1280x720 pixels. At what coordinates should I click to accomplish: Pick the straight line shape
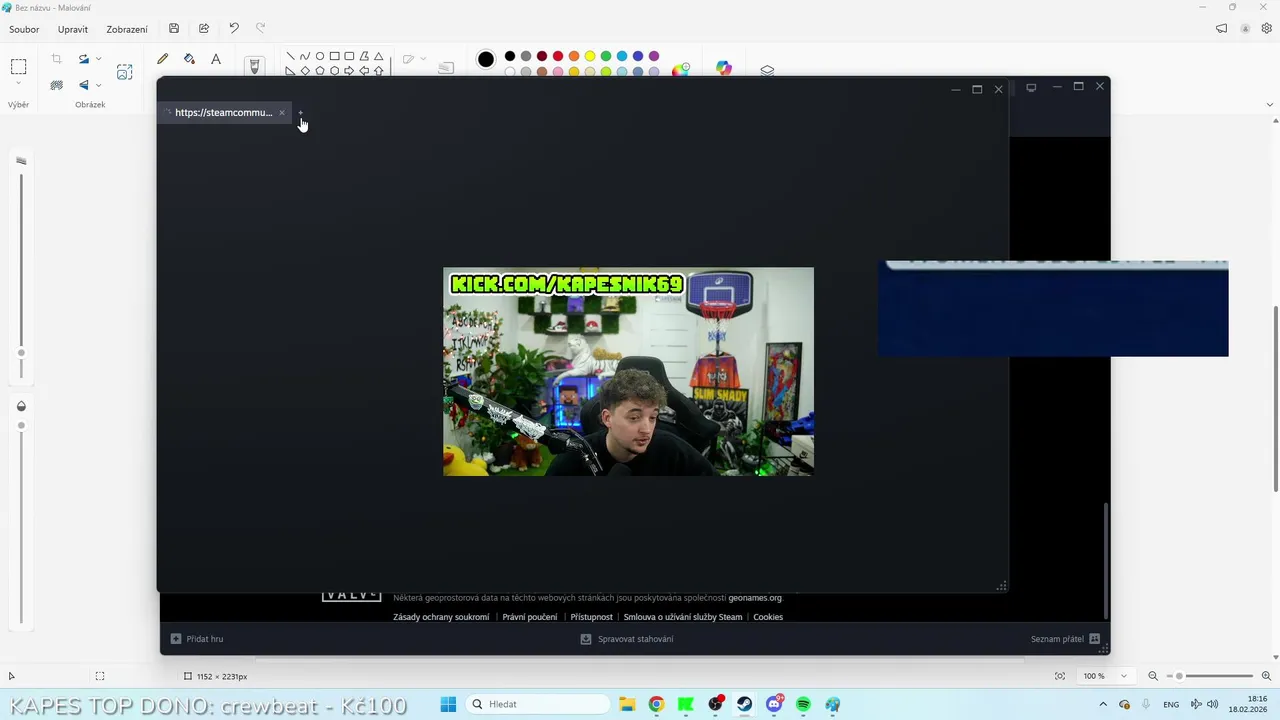pos(290,56)
